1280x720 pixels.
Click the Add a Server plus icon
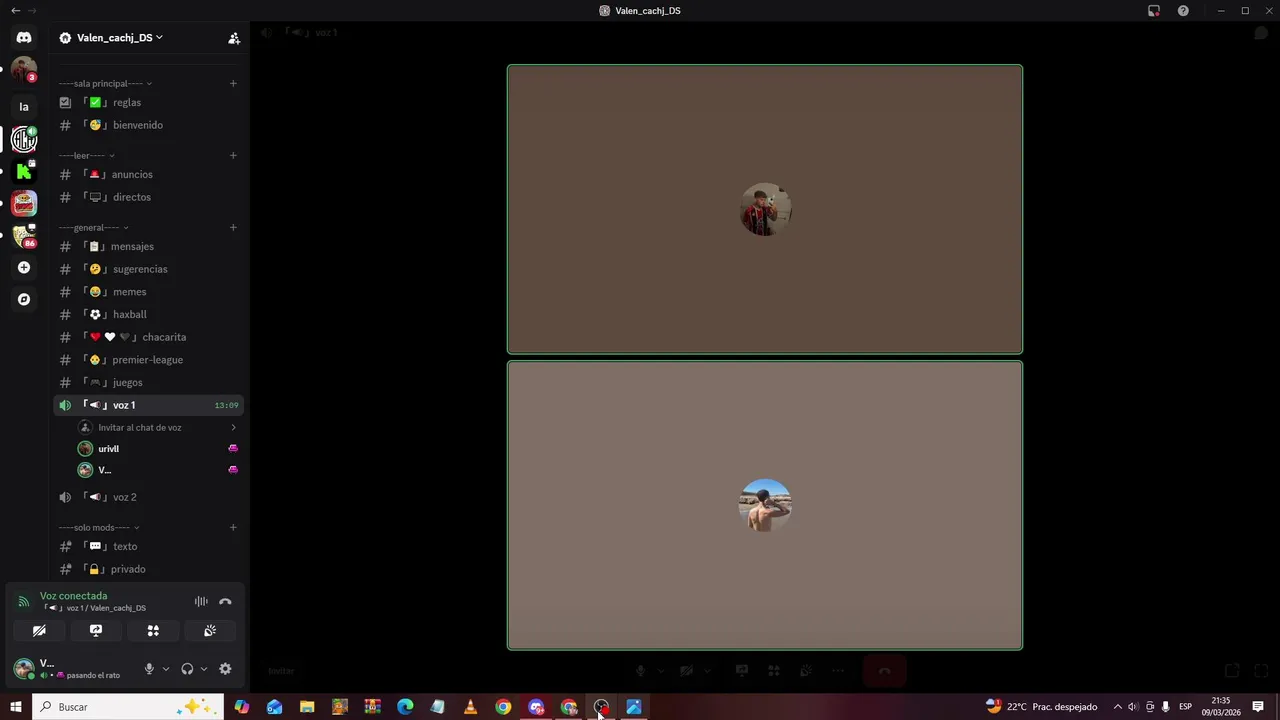coord(24,267)
